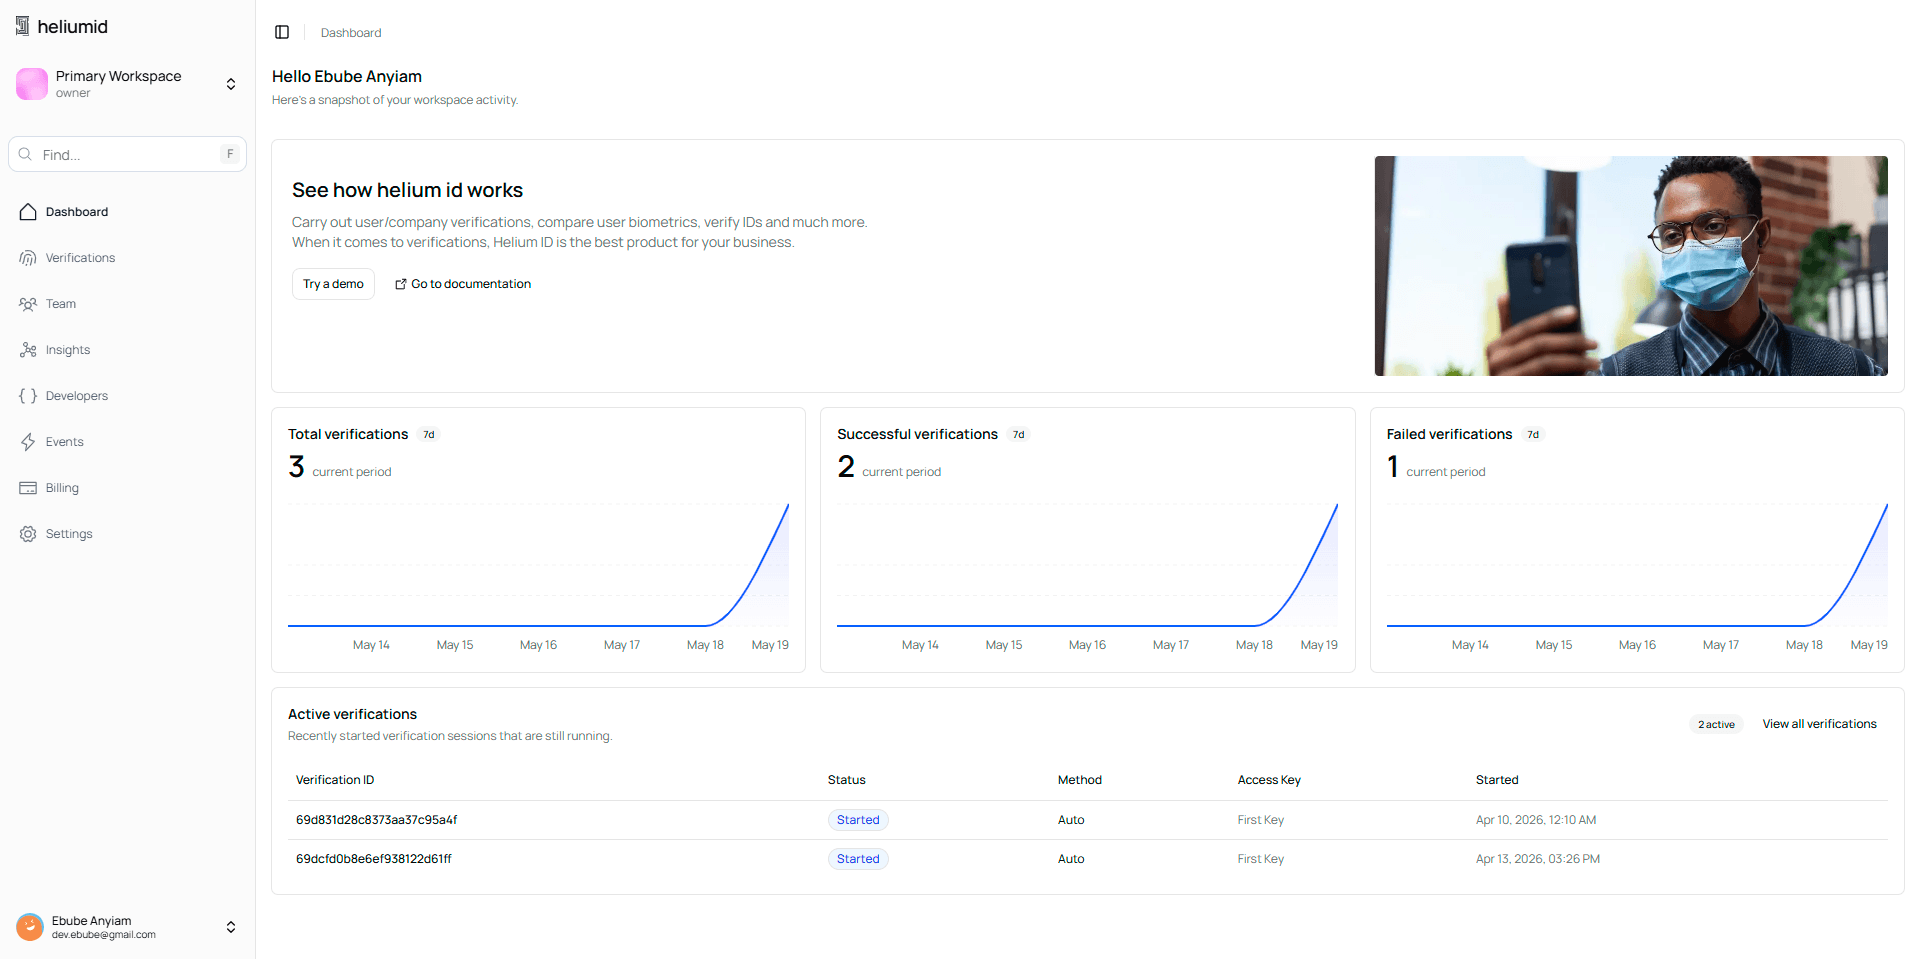This screenshot has height=959, width=1920.
Task: Click the dev.ebube@gmail.com email text
Action: click(104, 935)
